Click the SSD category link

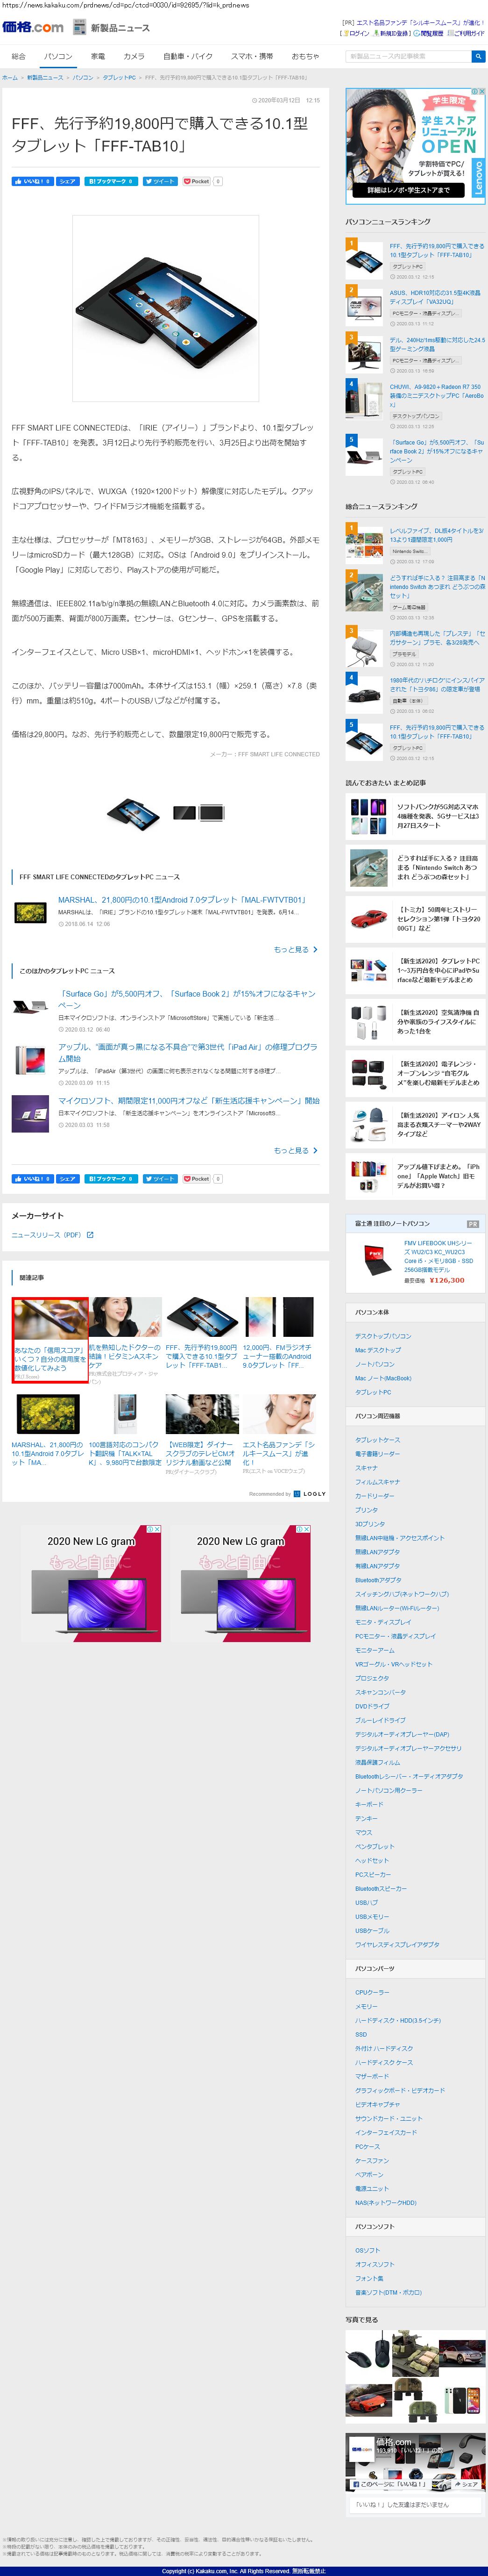click(361, 2035)
